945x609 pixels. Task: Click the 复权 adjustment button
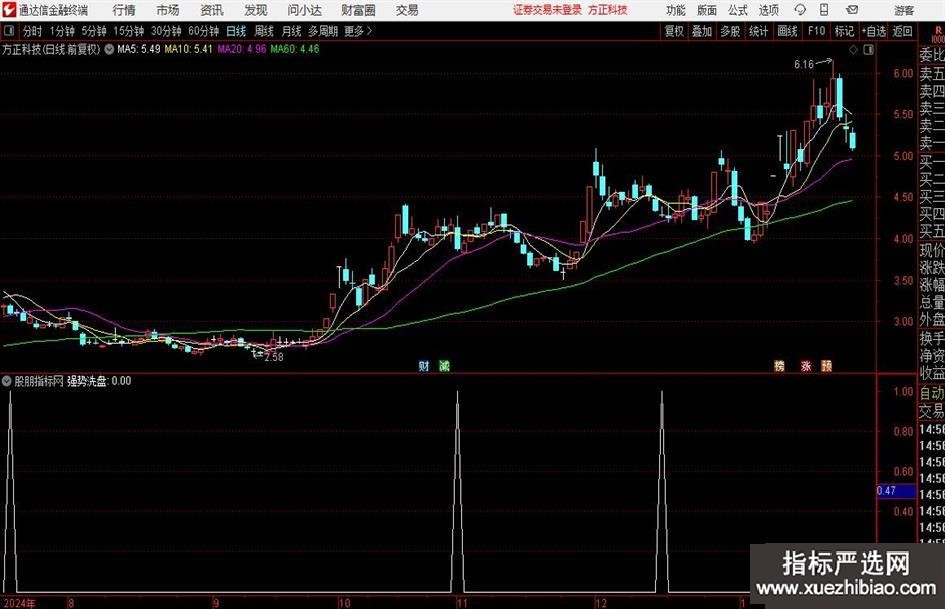click(x=674, y=31)
